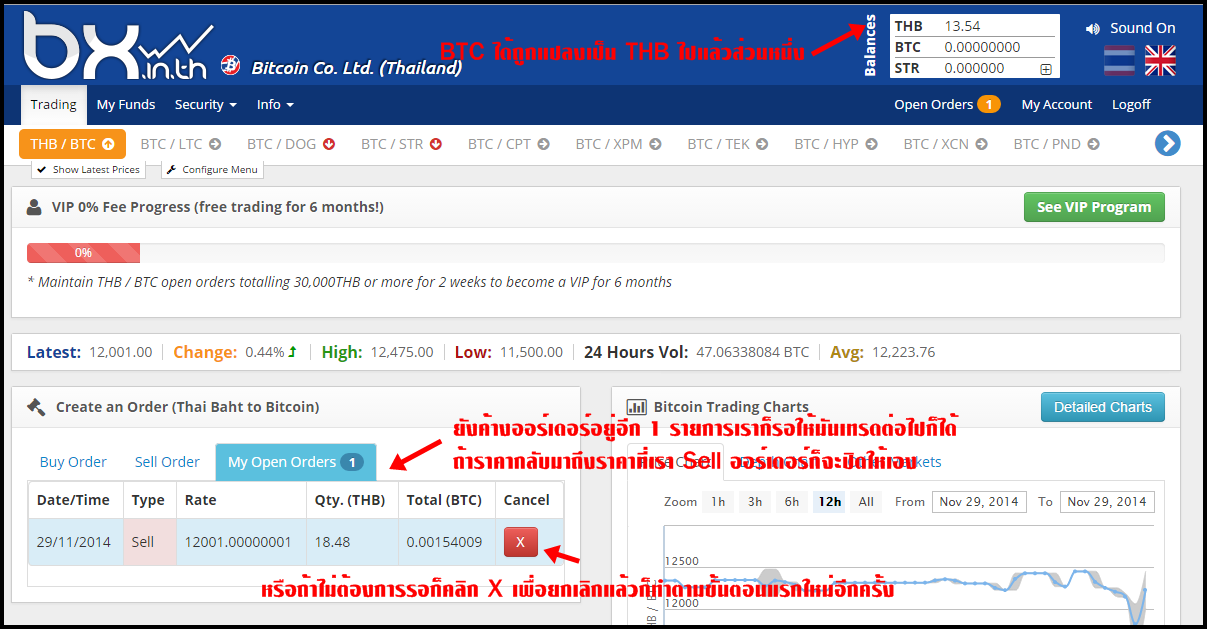
Task: Go to the next currency pairs with the arrow
Action: click(x=1167, y=144)
